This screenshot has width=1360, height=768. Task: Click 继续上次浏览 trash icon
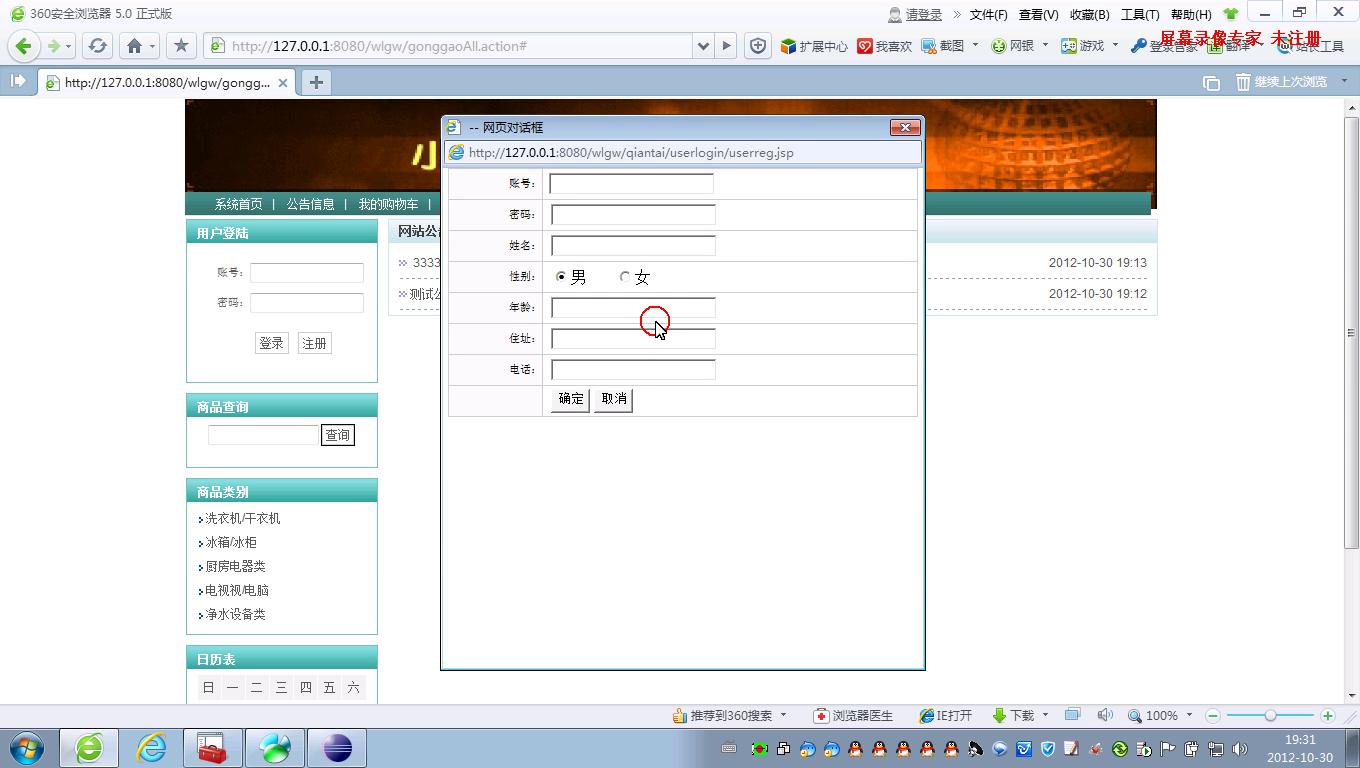(1281, 82)
